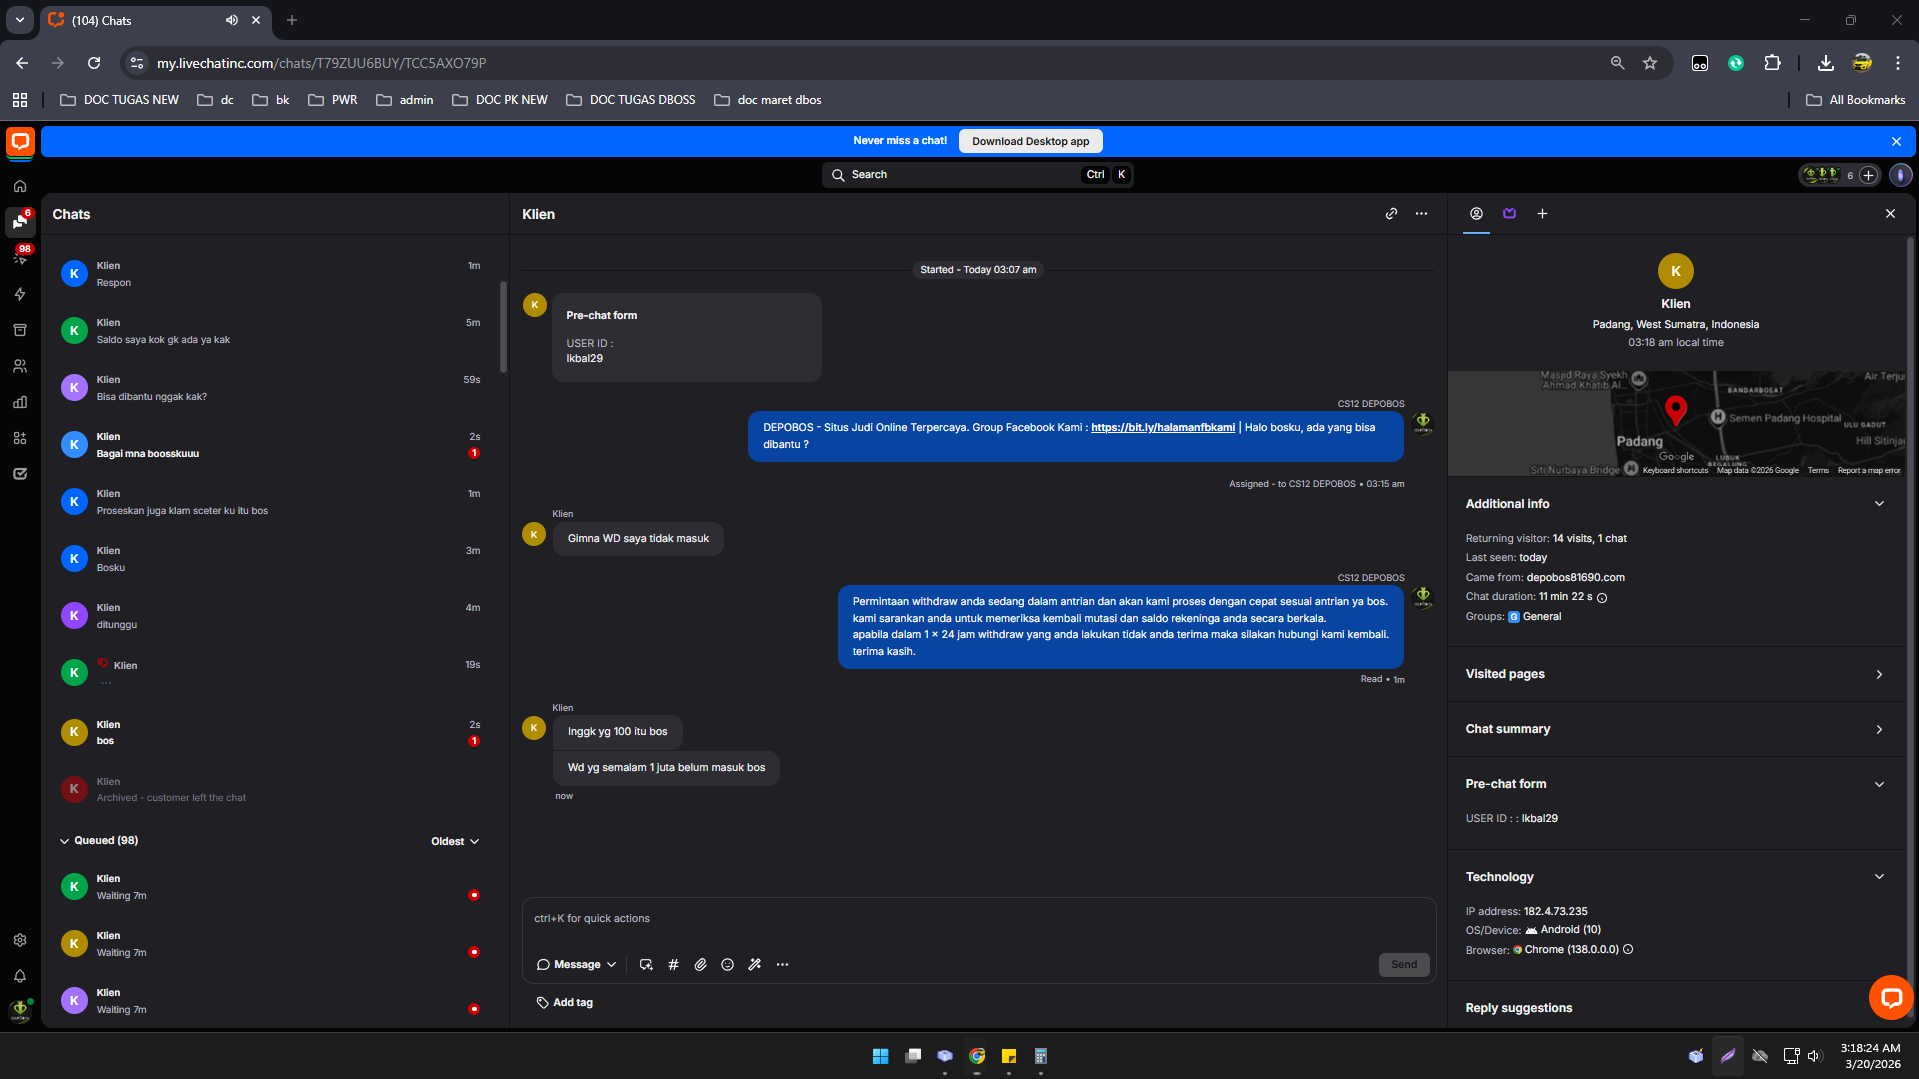Viewport: 1919px width, 1079px height.
Task: Open Chrome from Windows taskbar
Action: [977, 1056]
